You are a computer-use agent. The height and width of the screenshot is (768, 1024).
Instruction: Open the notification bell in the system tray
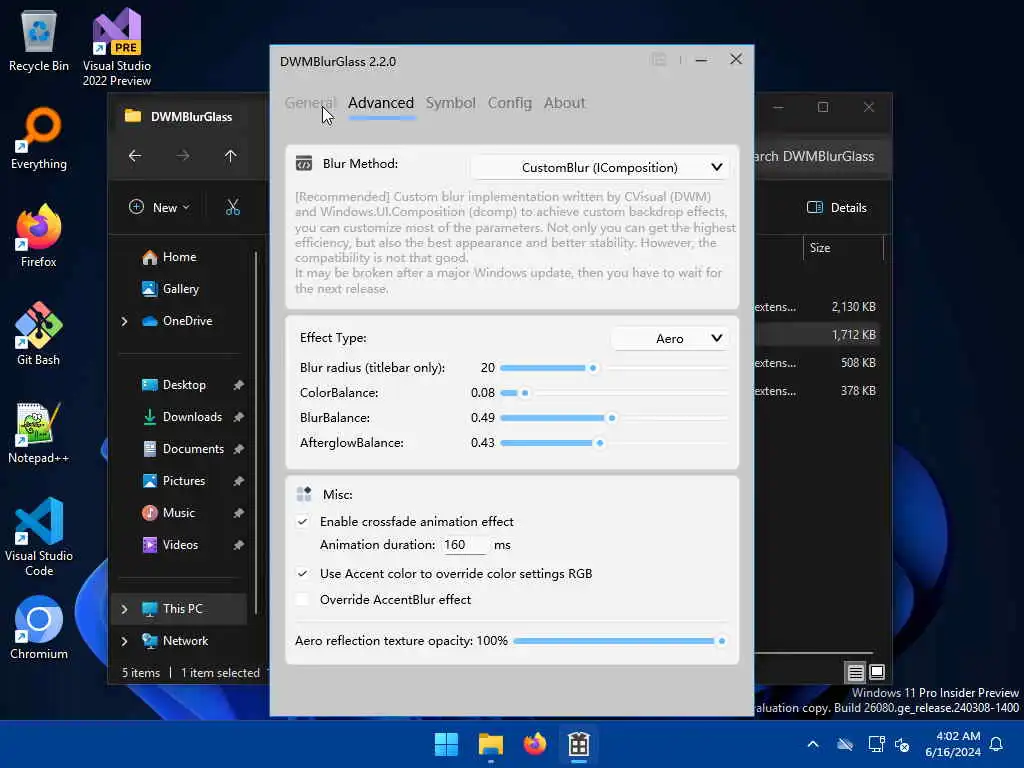pos(997,744)
